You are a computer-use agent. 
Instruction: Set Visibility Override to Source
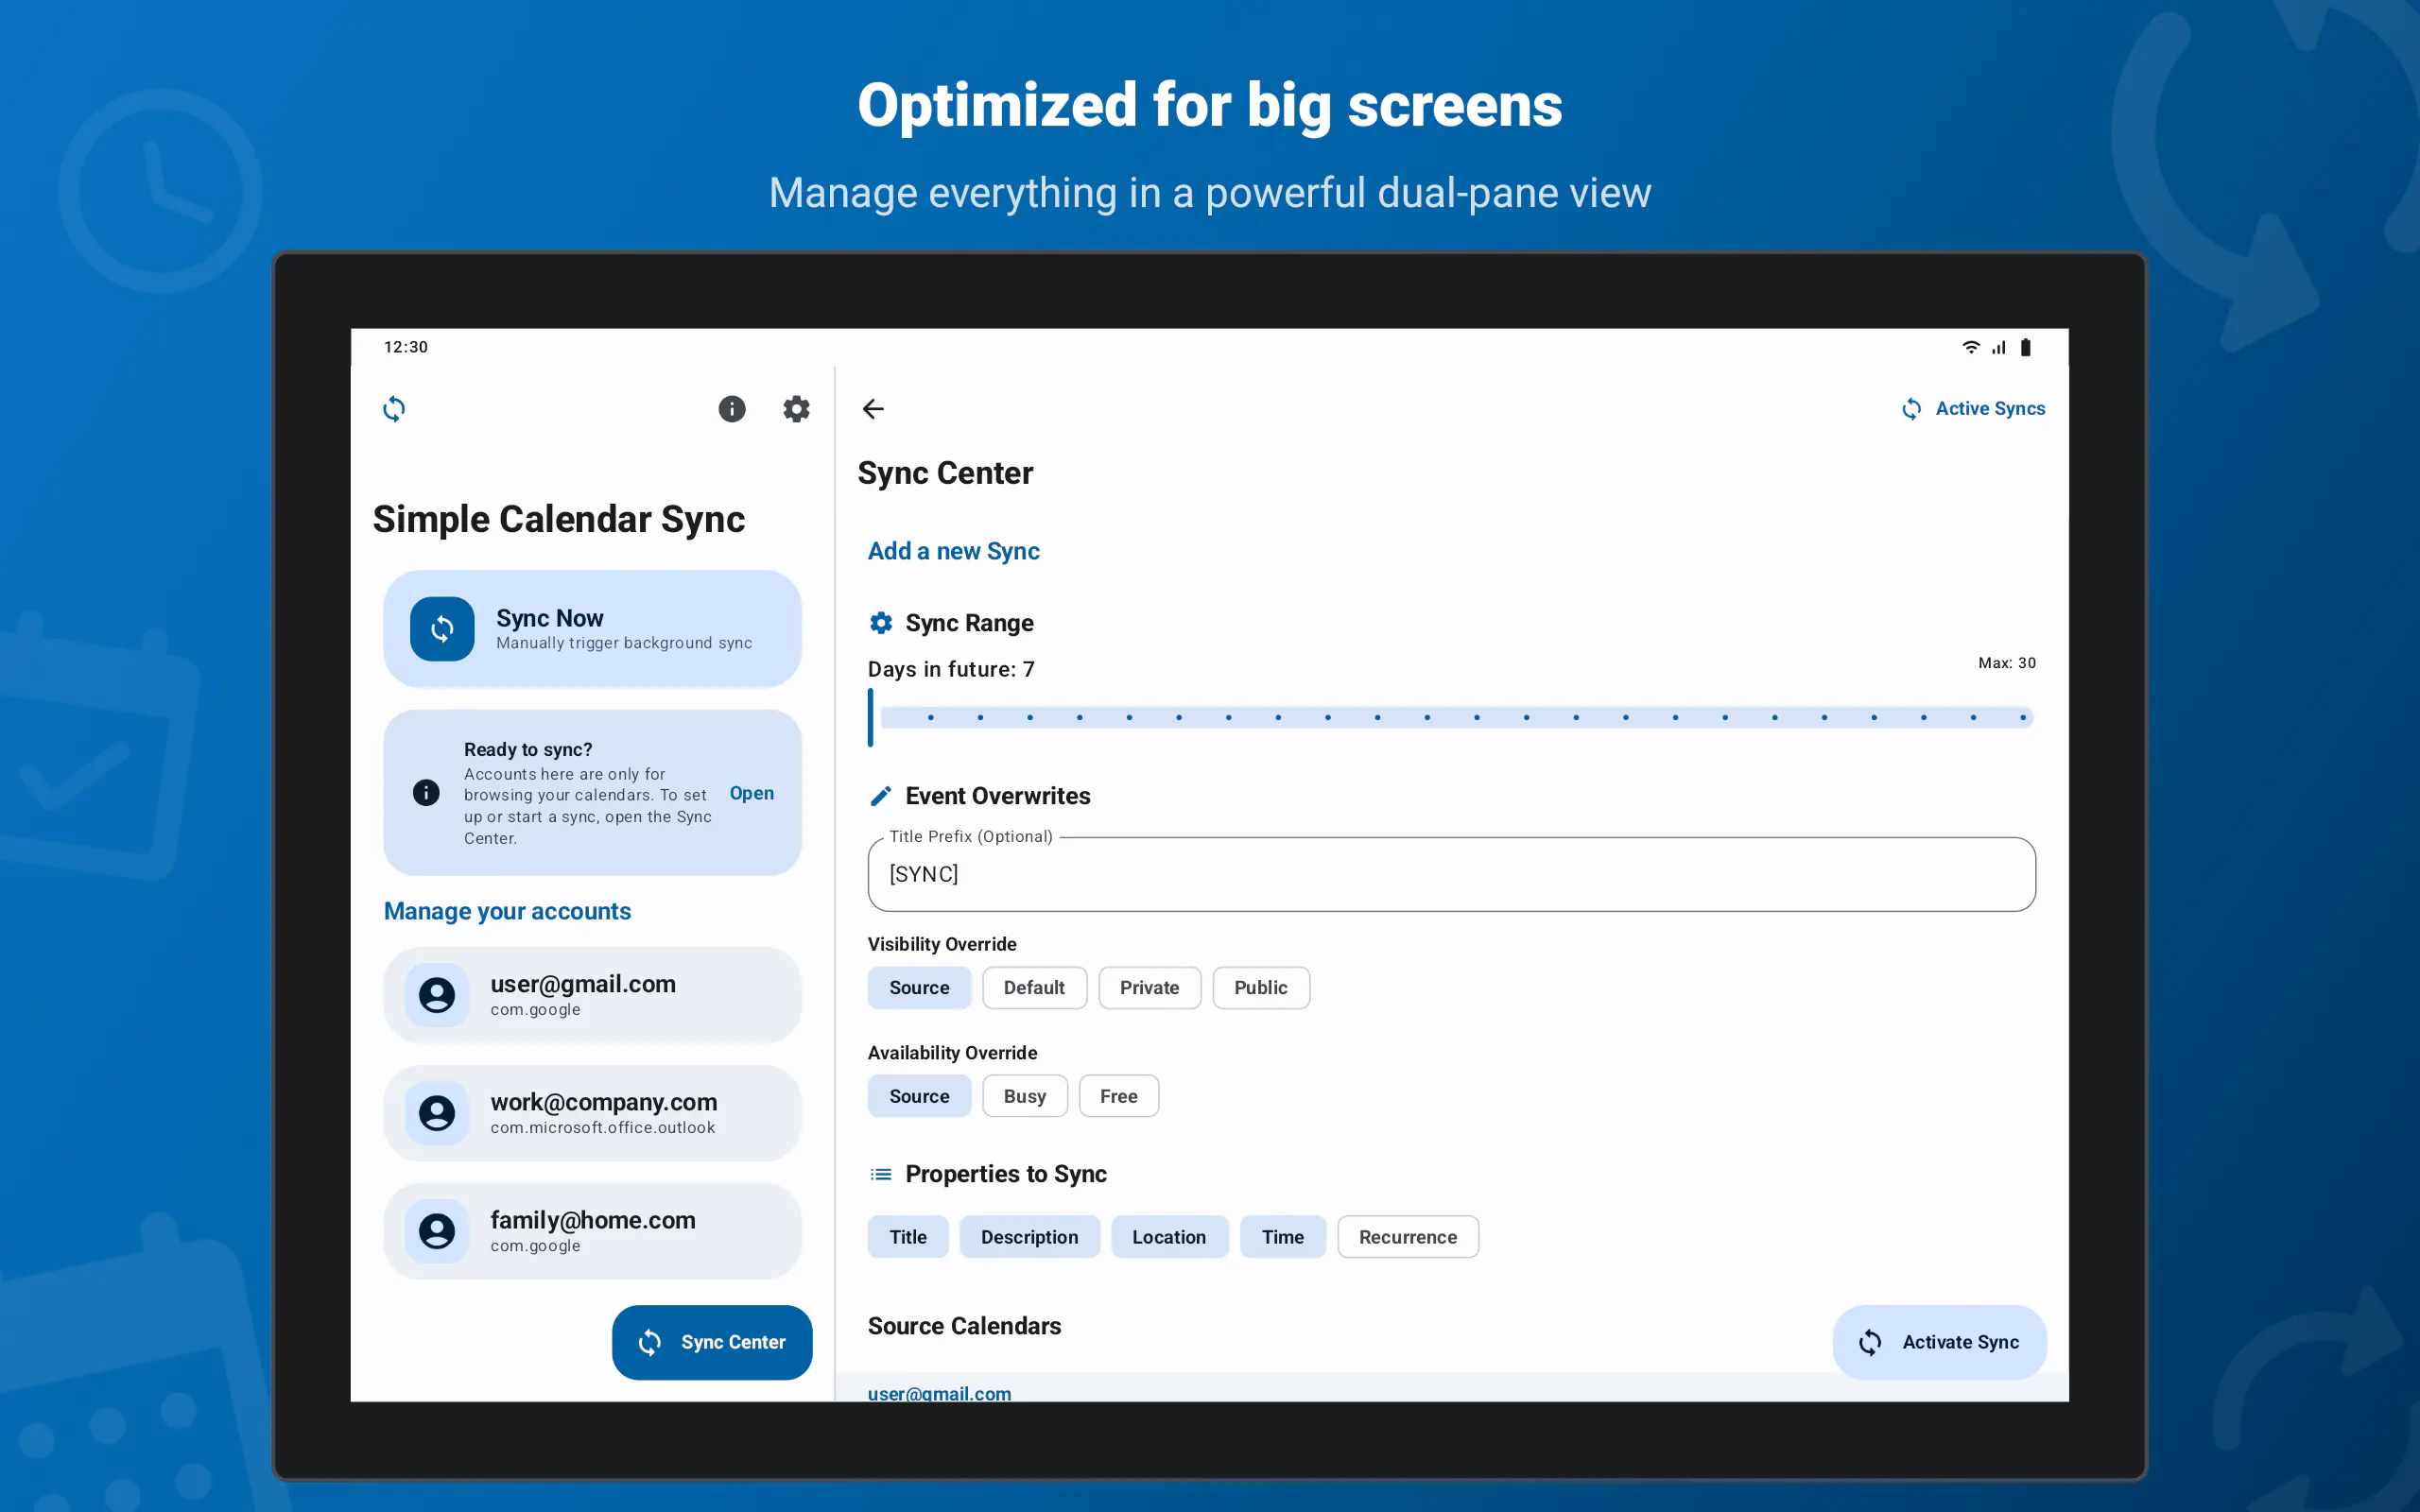pyautogui.click(x=919, y=988)
